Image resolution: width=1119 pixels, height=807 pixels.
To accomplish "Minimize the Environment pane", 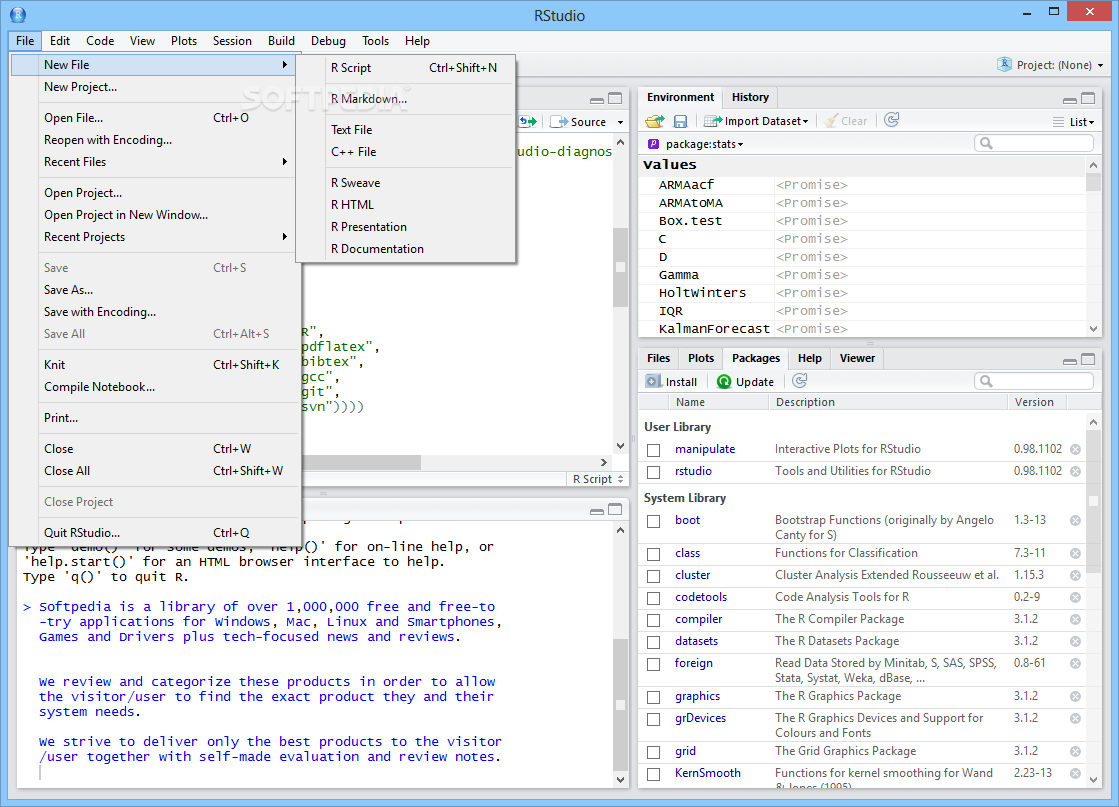I will tap(1069, 100).
